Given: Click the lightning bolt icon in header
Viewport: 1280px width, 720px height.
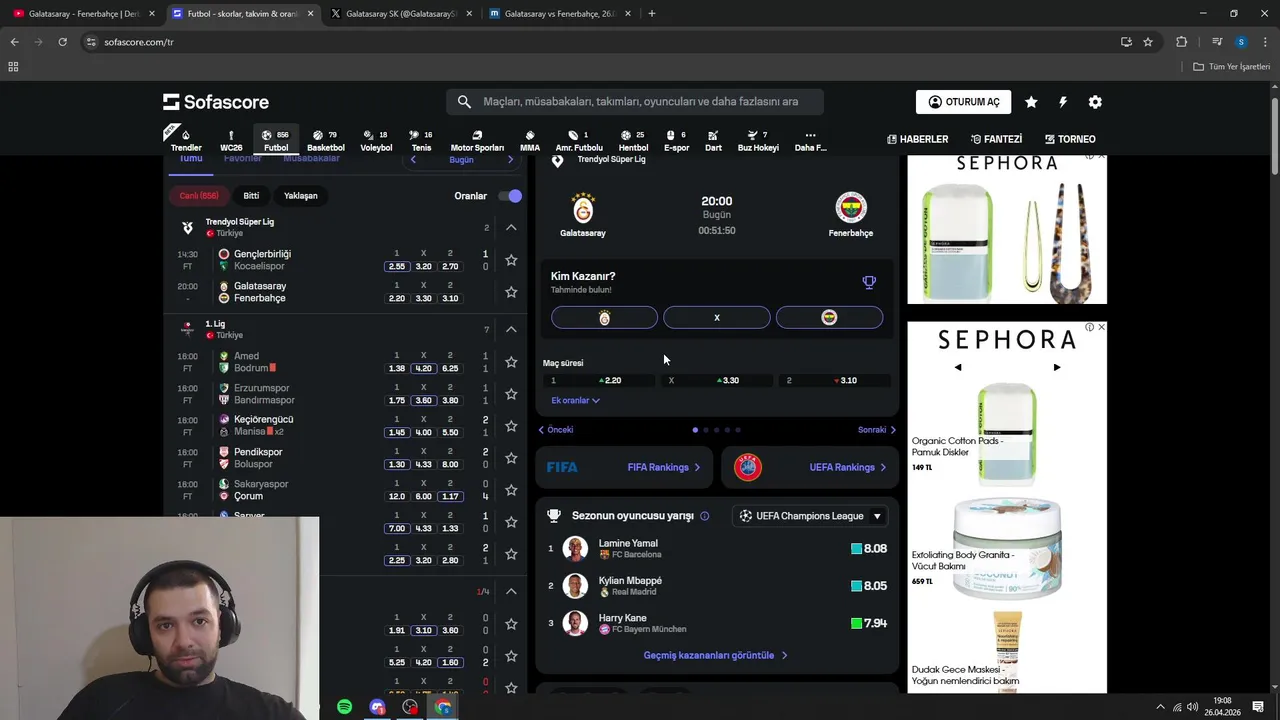Looking at the screenshot, I should tap(1063, 102).
